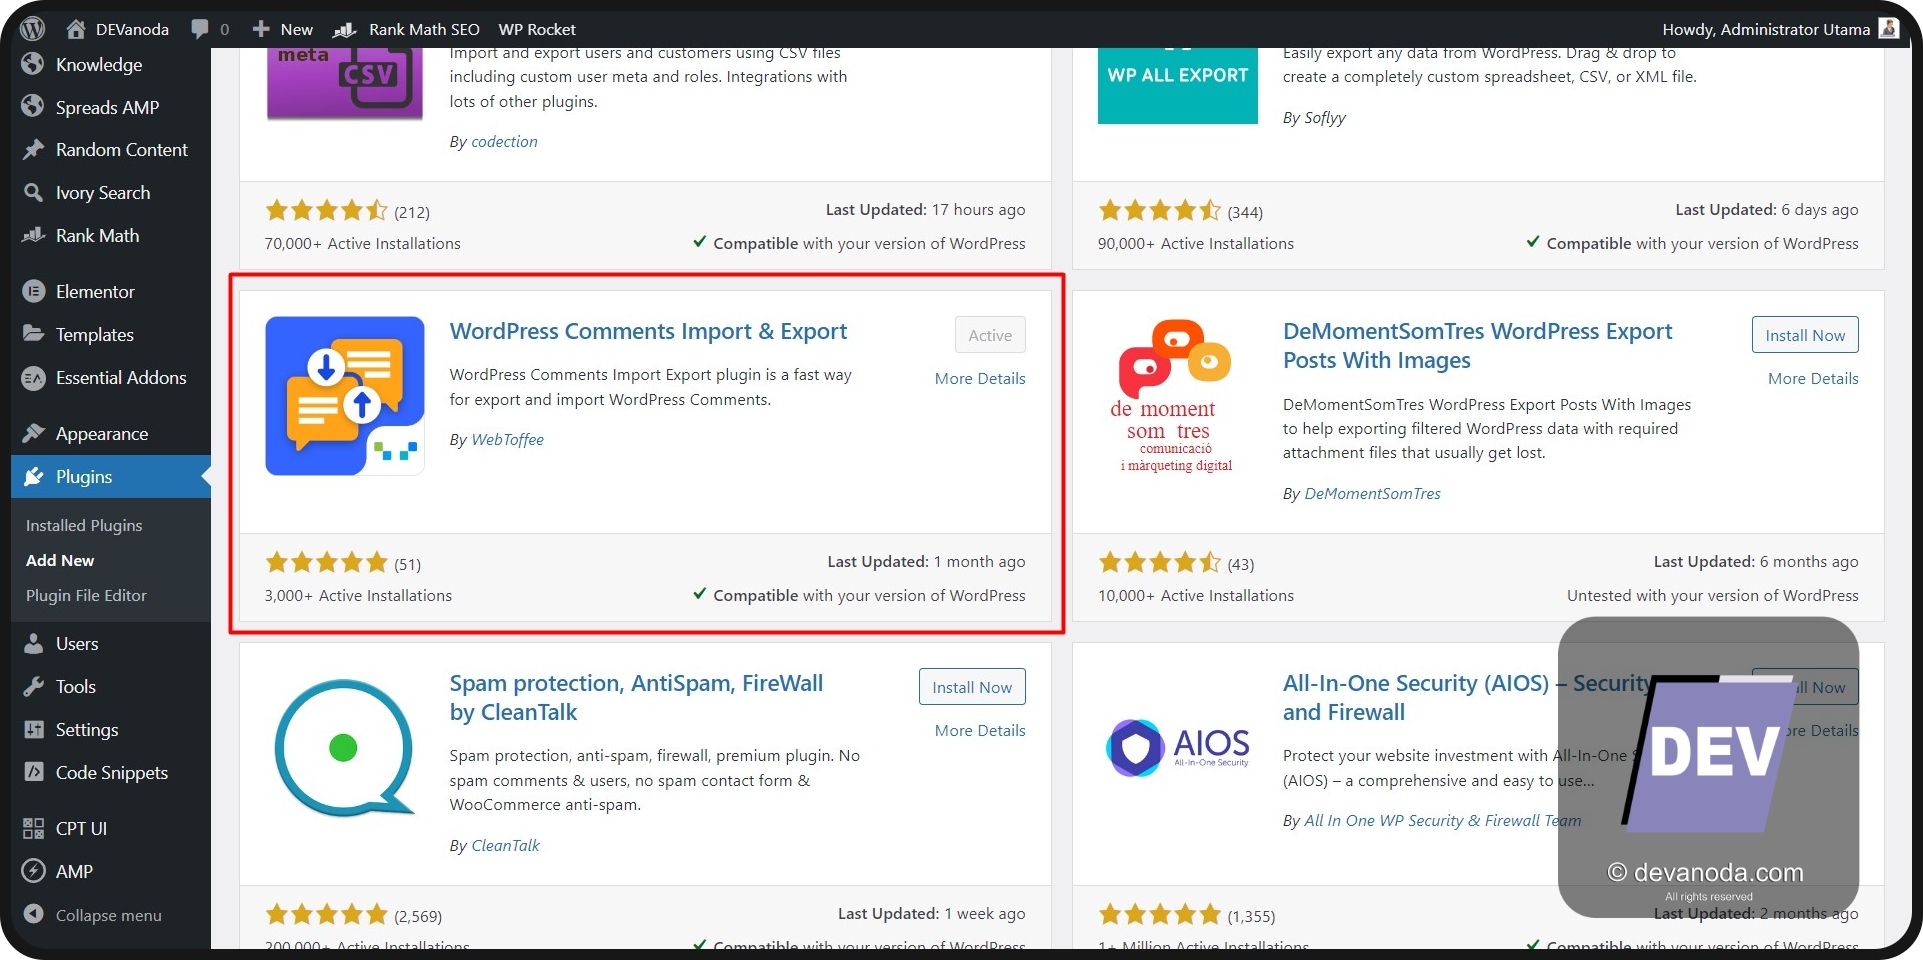The height and width of the screenshot is (960, 1923).
Task: View More Details for DeMomentSomTres plugin
Action: 1813,378
